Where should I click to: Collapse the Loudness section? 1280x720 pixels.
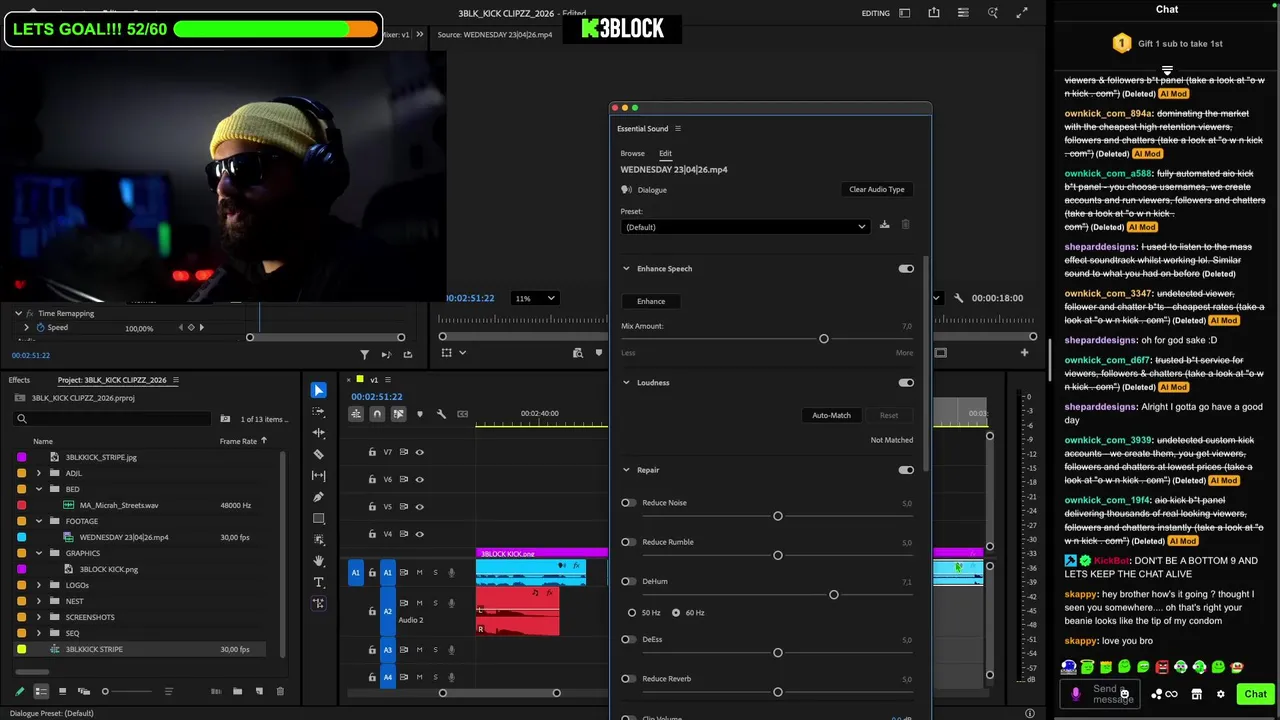626,382
